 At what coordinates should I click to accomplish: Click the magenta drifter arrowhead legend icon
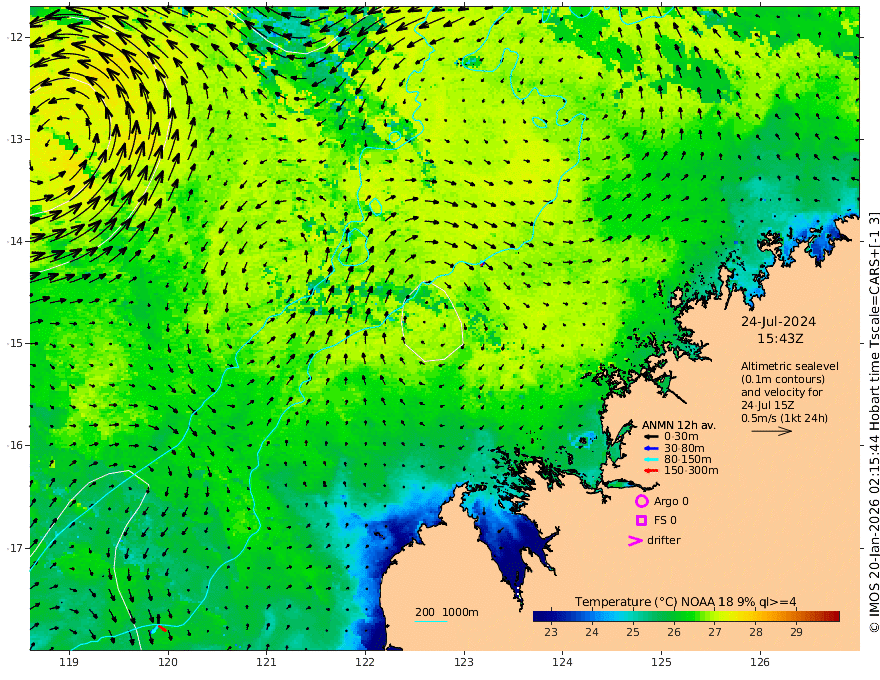tap(635, 540)
